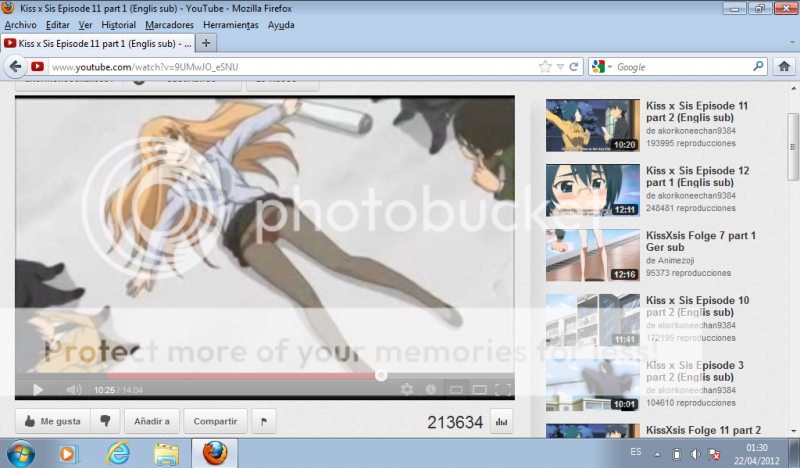Flag the video with the flag icon

[x=264, y=422]
